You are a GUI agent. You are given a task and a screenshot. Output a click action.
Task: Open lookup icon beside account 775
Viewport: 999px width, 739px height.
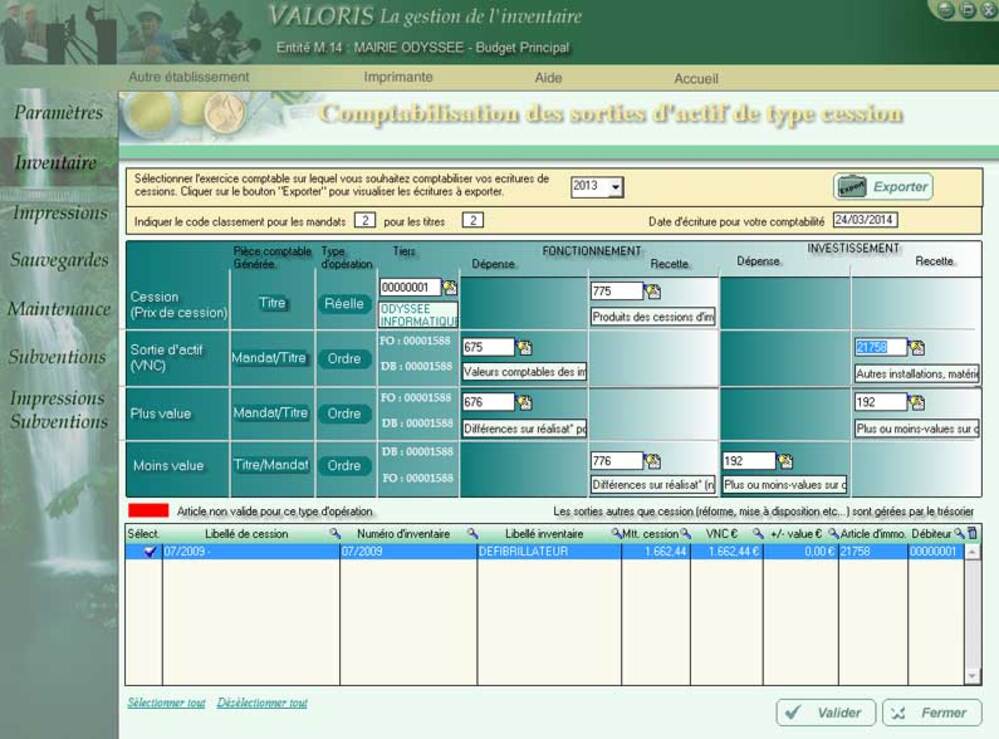pyautogui.click(x=654, y=291)
